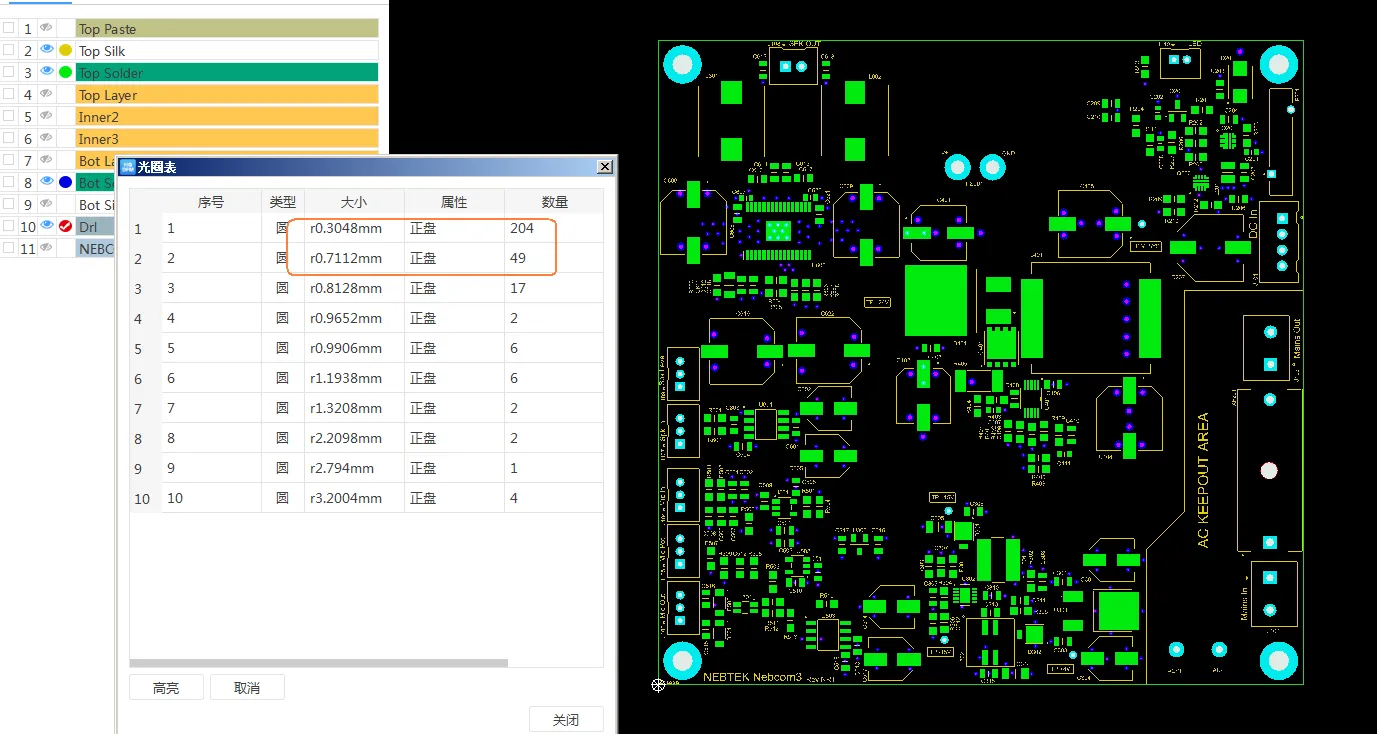
Task: Open the green color dot of Top Solder
Action: coord(66,72)
